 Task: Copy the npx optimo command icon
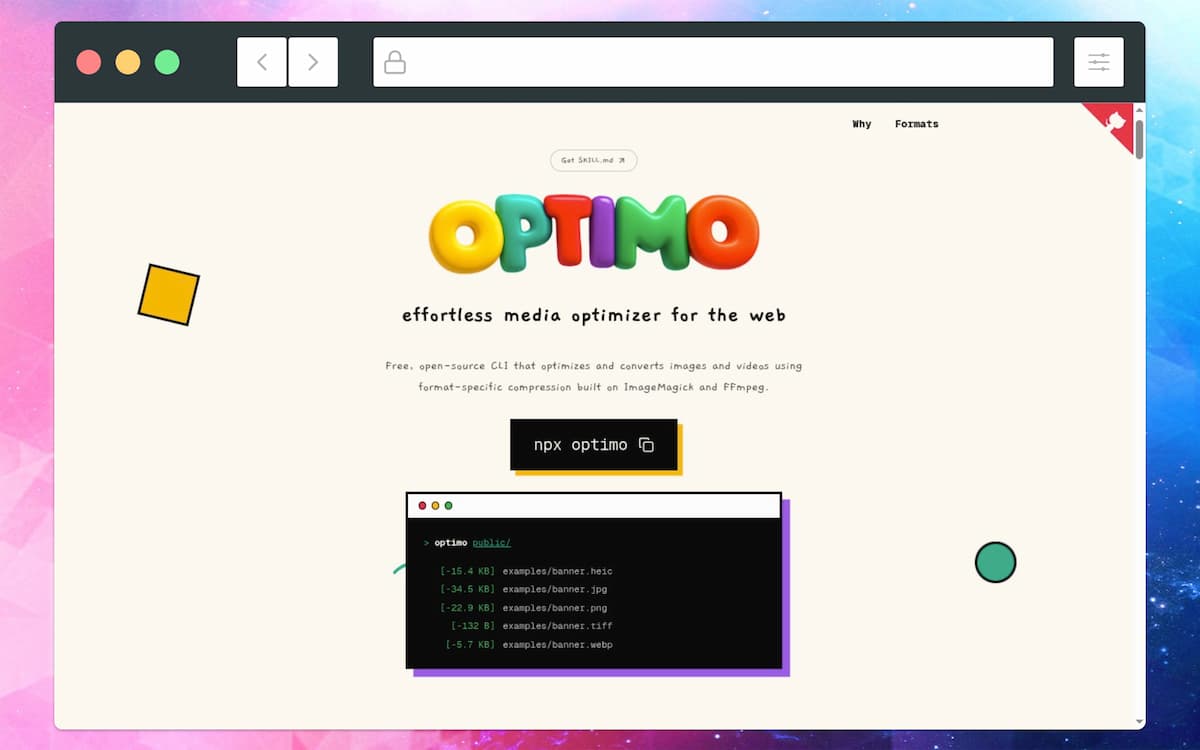point(646,445)
